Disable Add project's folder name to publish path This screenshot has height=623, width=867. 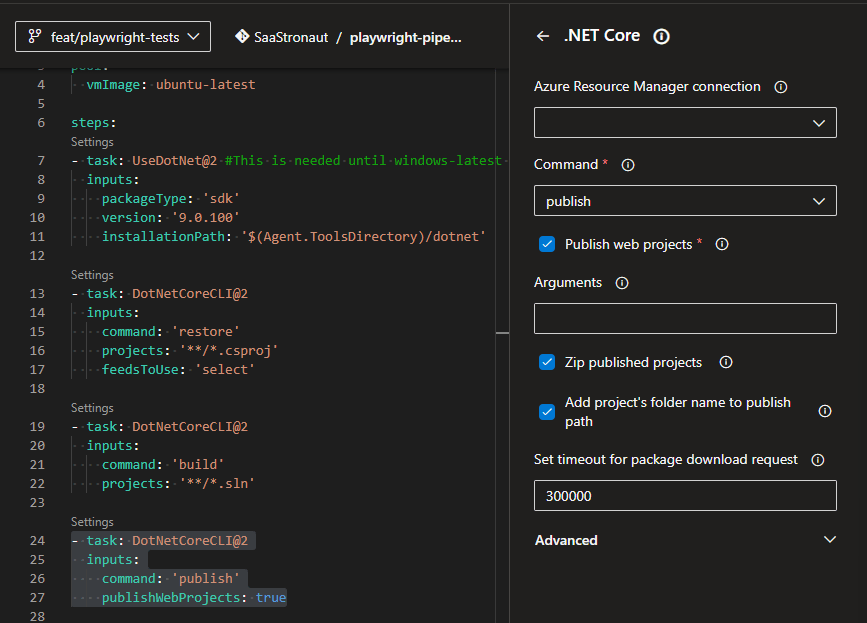tap(547, 411)
